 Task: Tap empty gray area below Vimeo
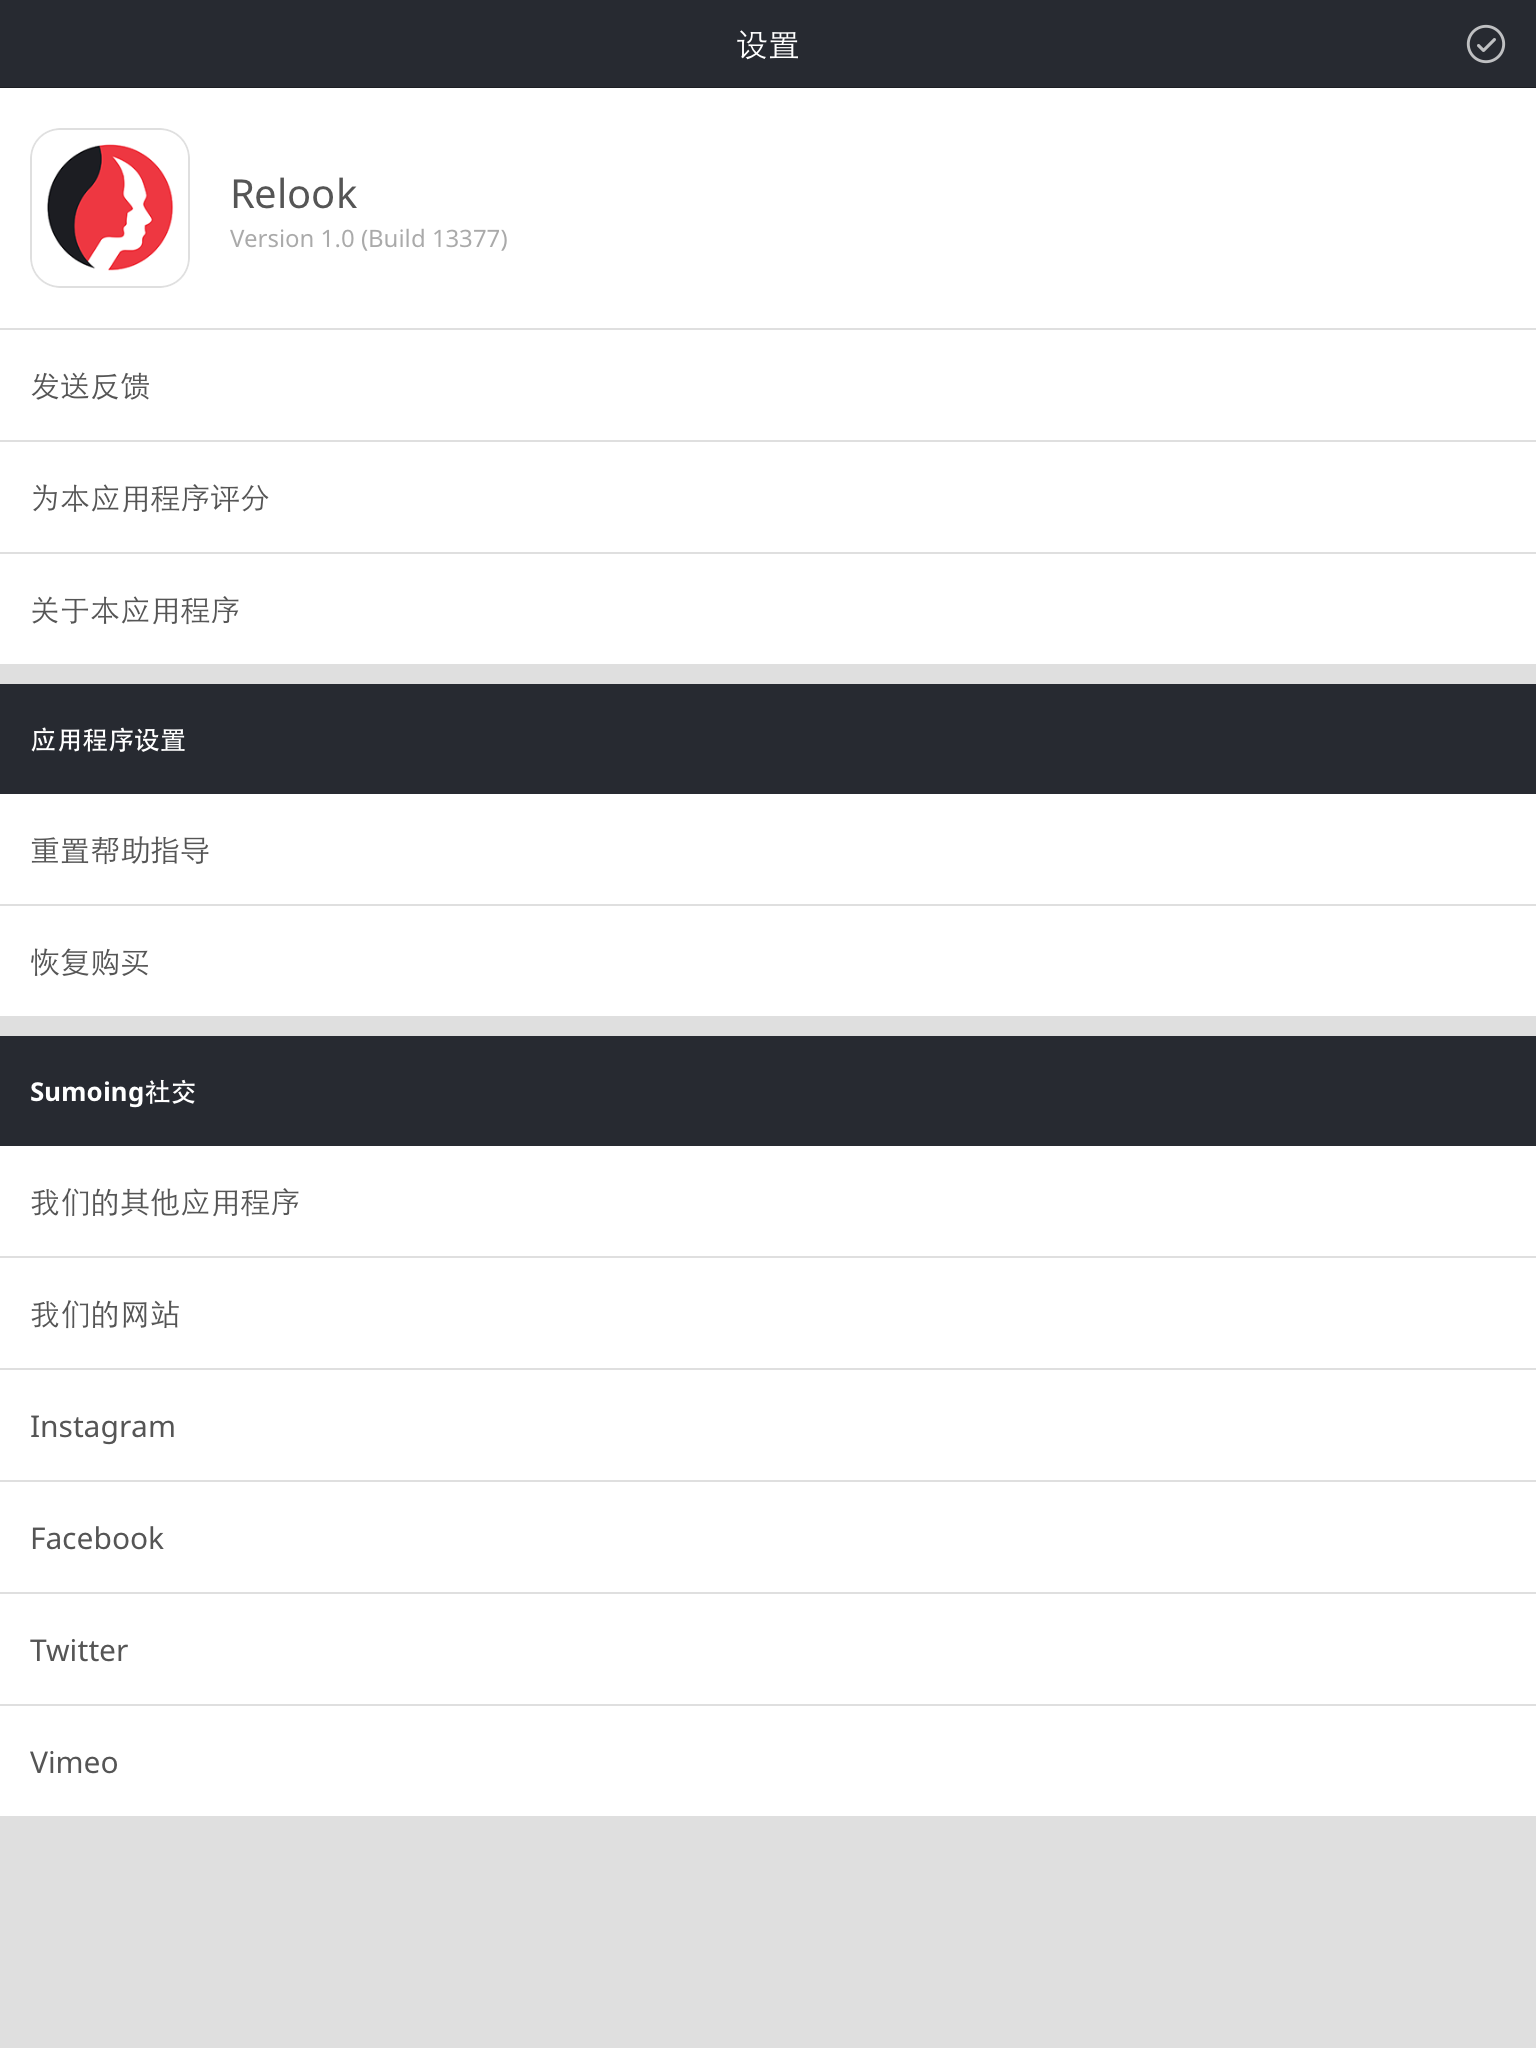768,1932
